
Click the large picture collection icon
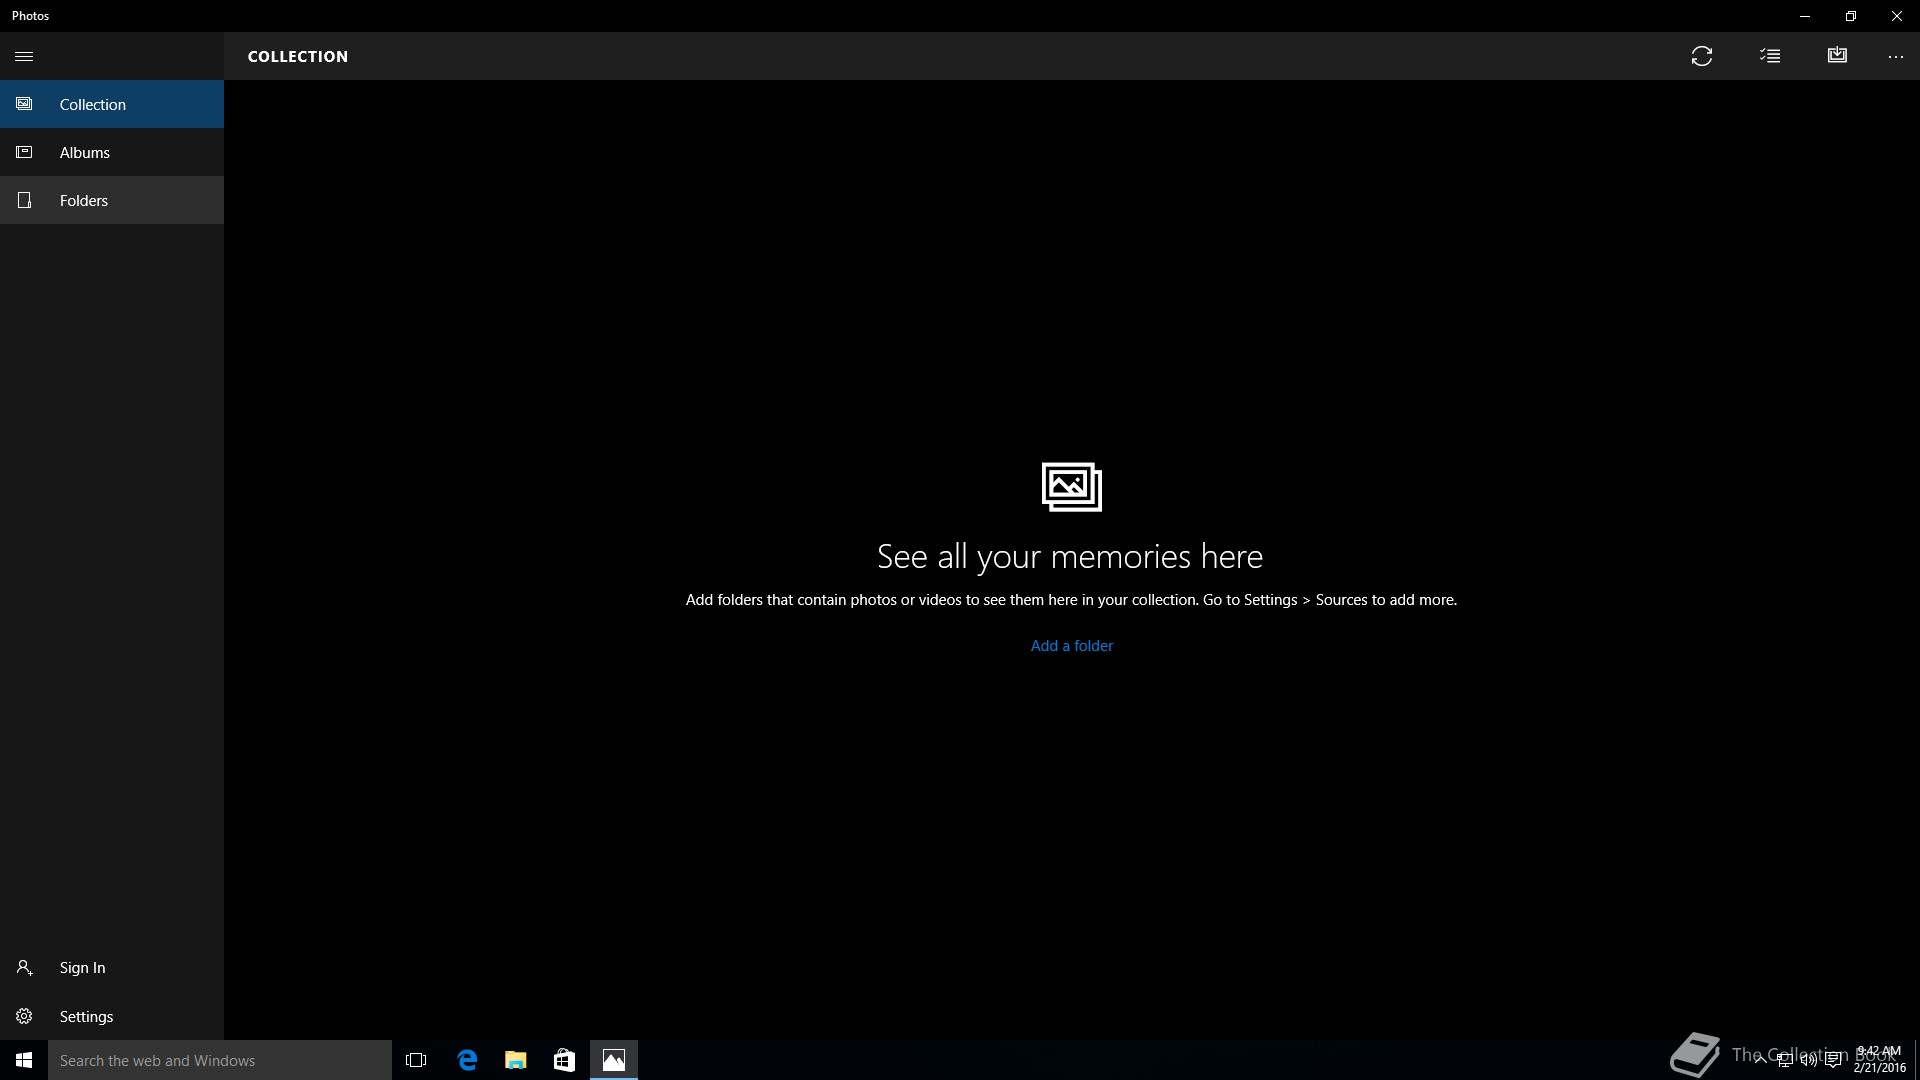(x=1071, y=487)
